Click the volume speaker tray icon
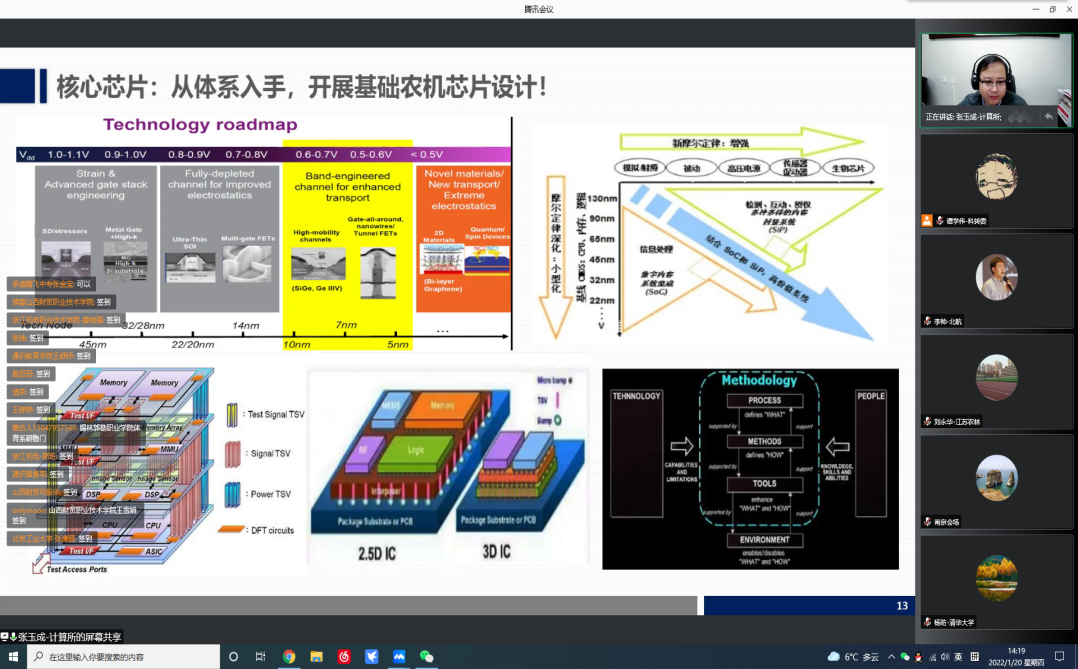1078x669 pixels. [946, 657]
